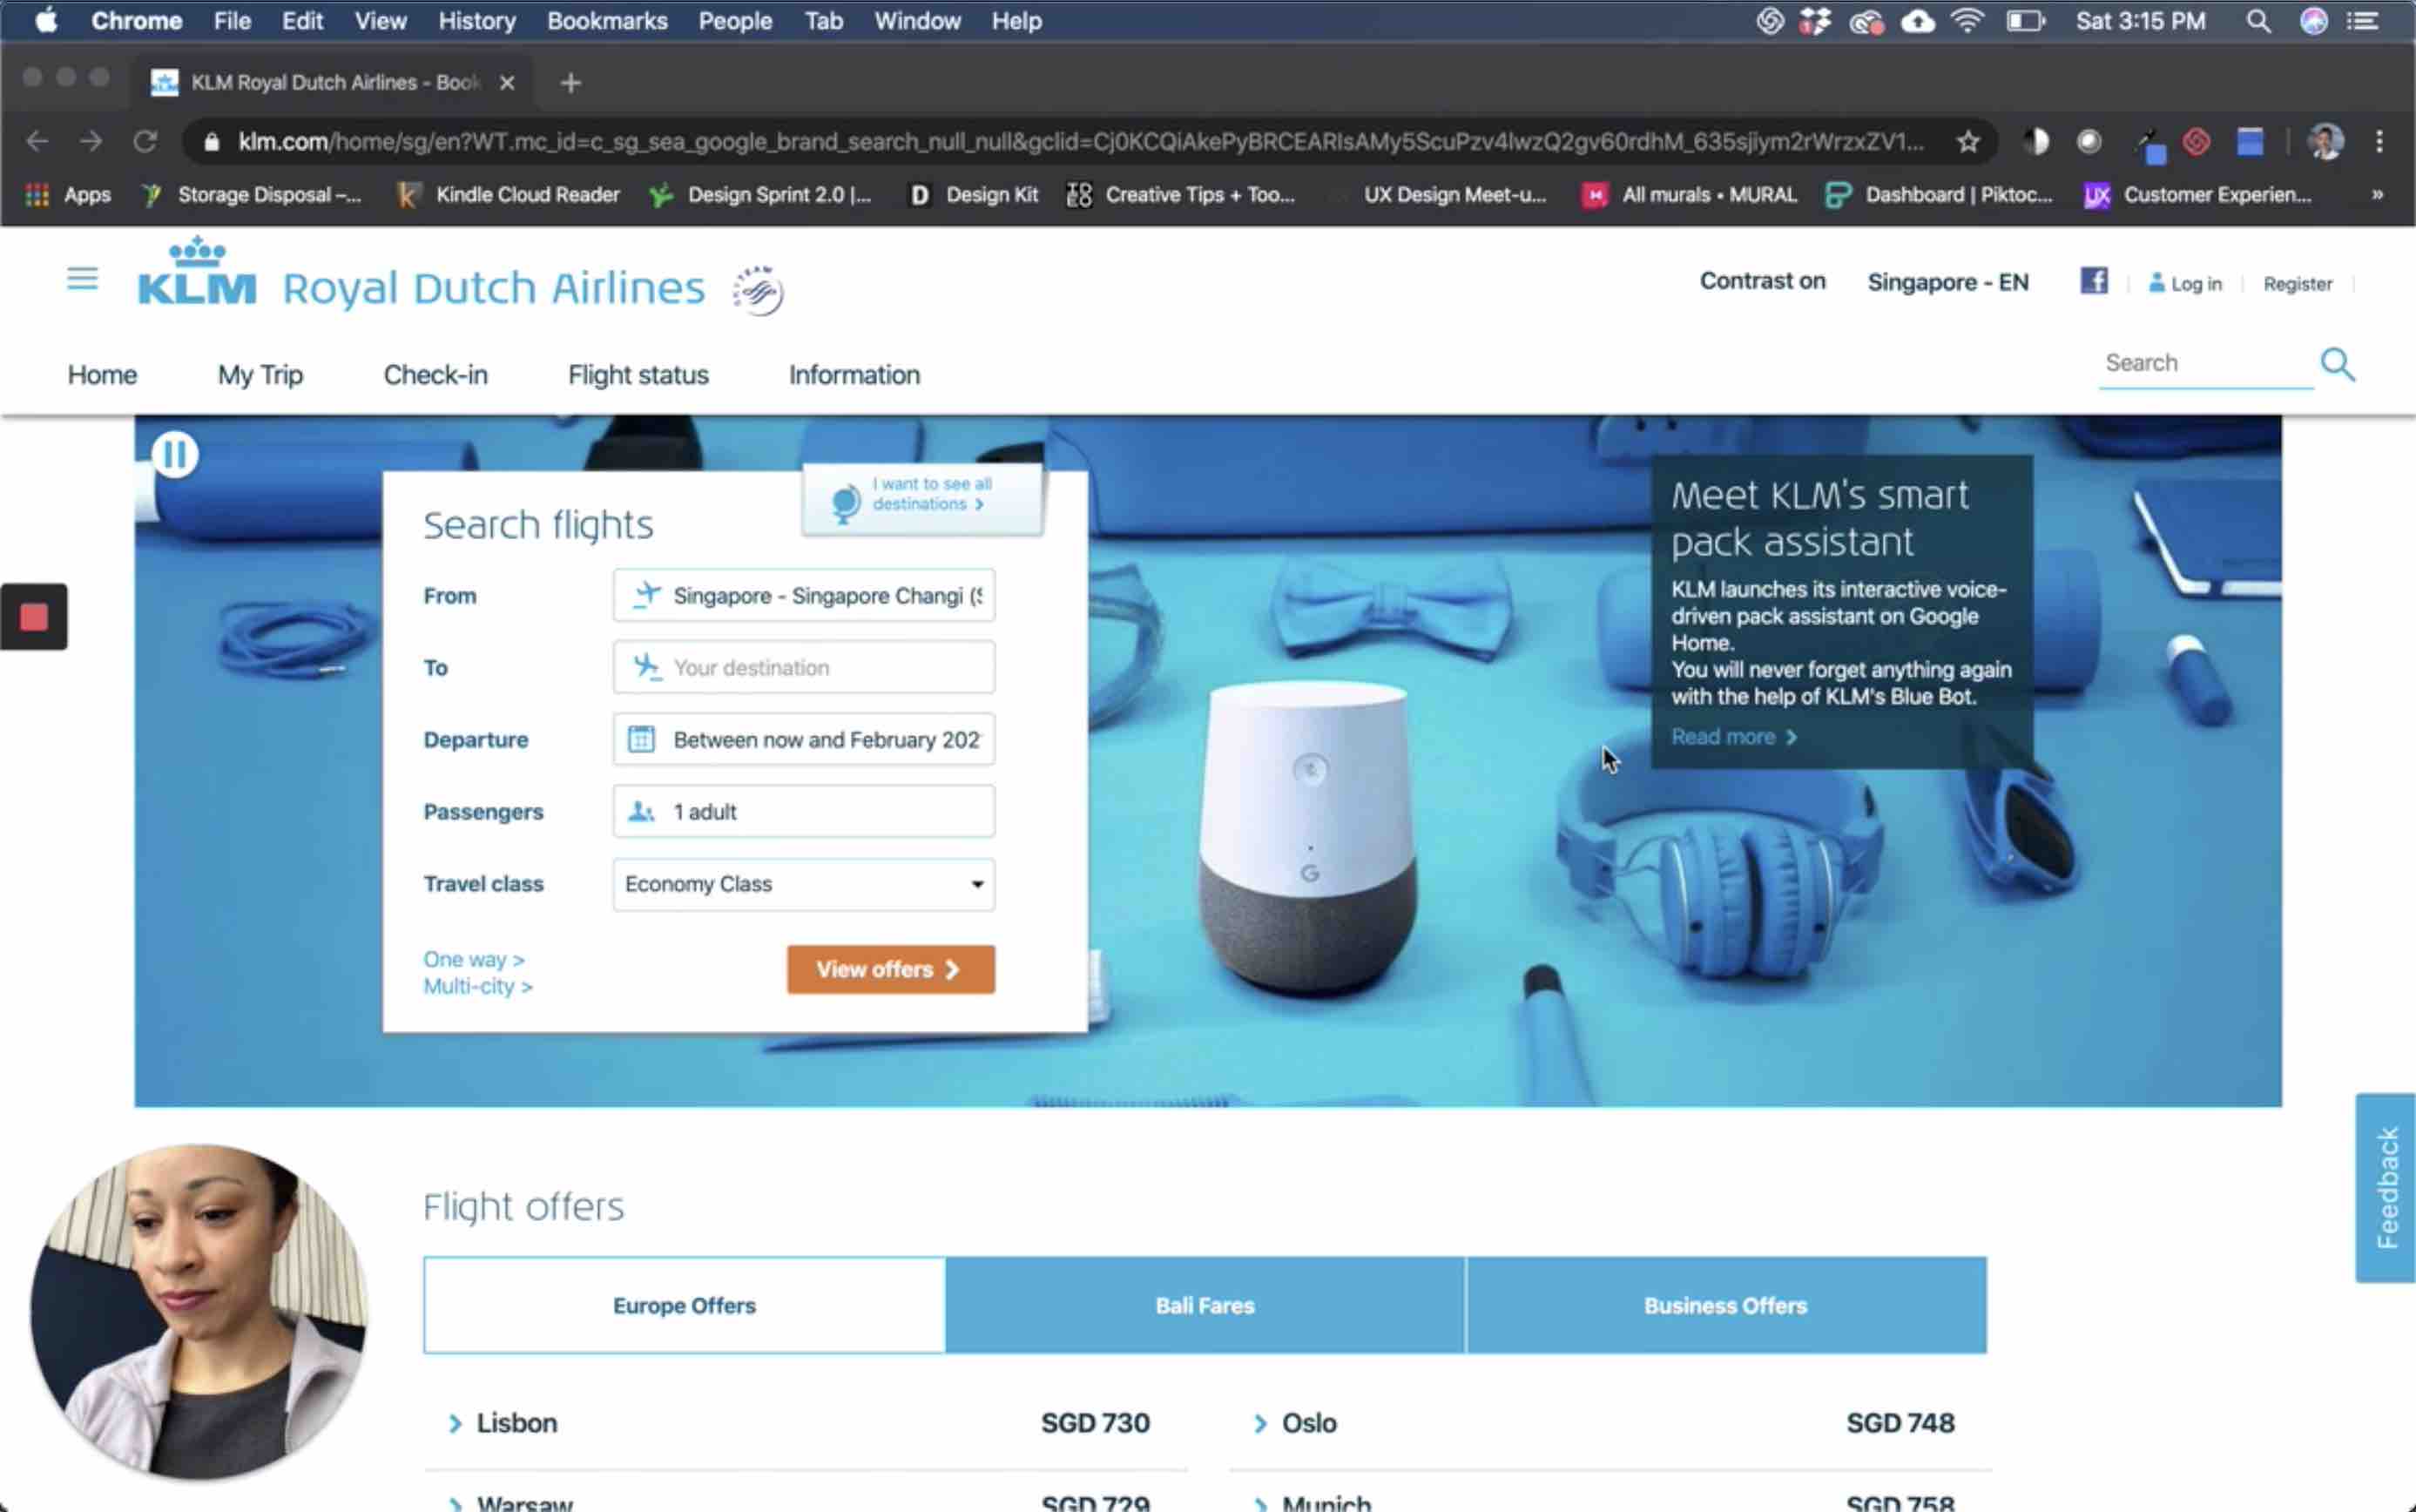Click the calendar icon in Departure field
This screenshot has width=2416, height=1512.
pos(643,739)
